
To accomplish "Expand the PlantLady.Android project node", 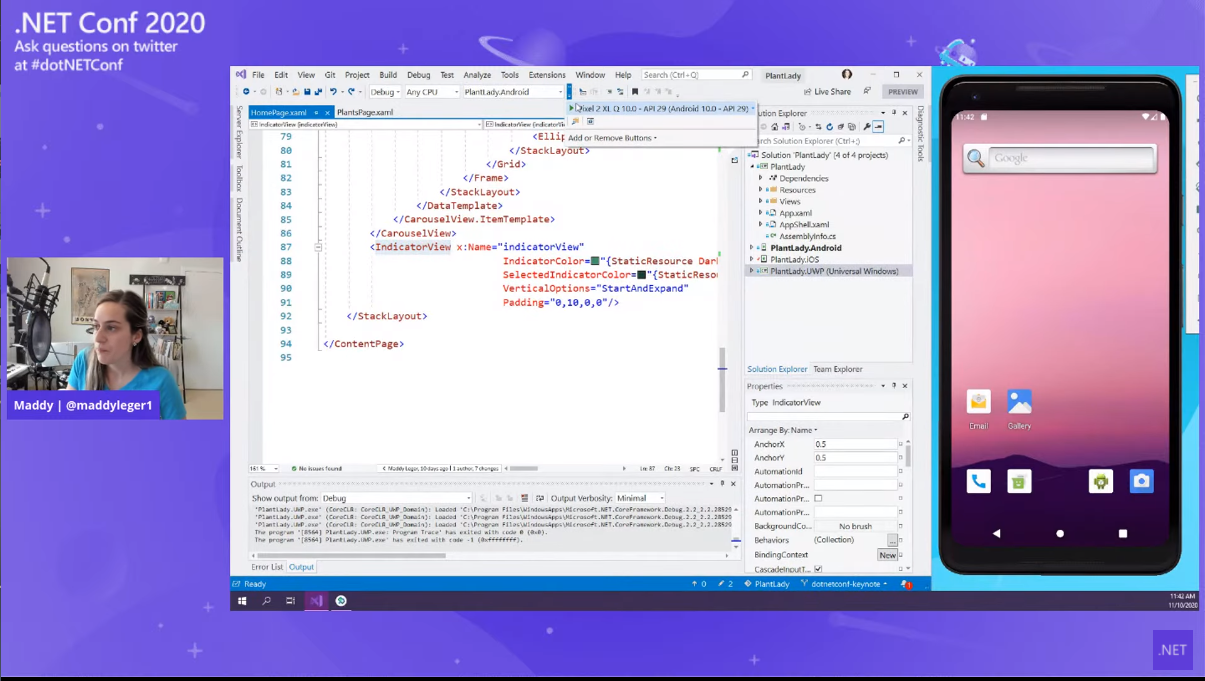I will coord(752,248).
